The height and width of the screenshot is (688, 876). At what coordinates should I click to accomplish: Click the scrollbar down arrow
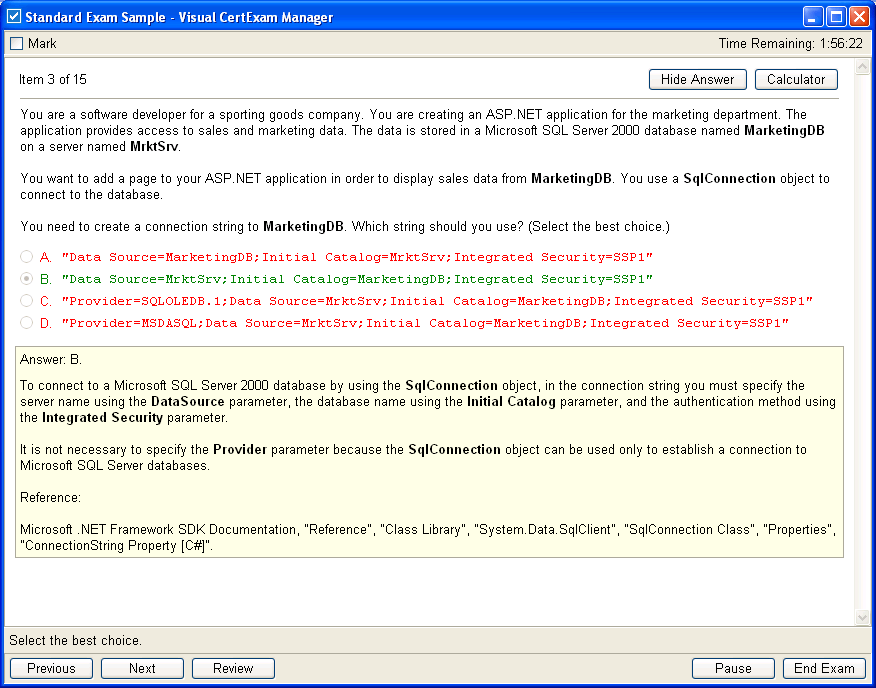pos(863,617)
